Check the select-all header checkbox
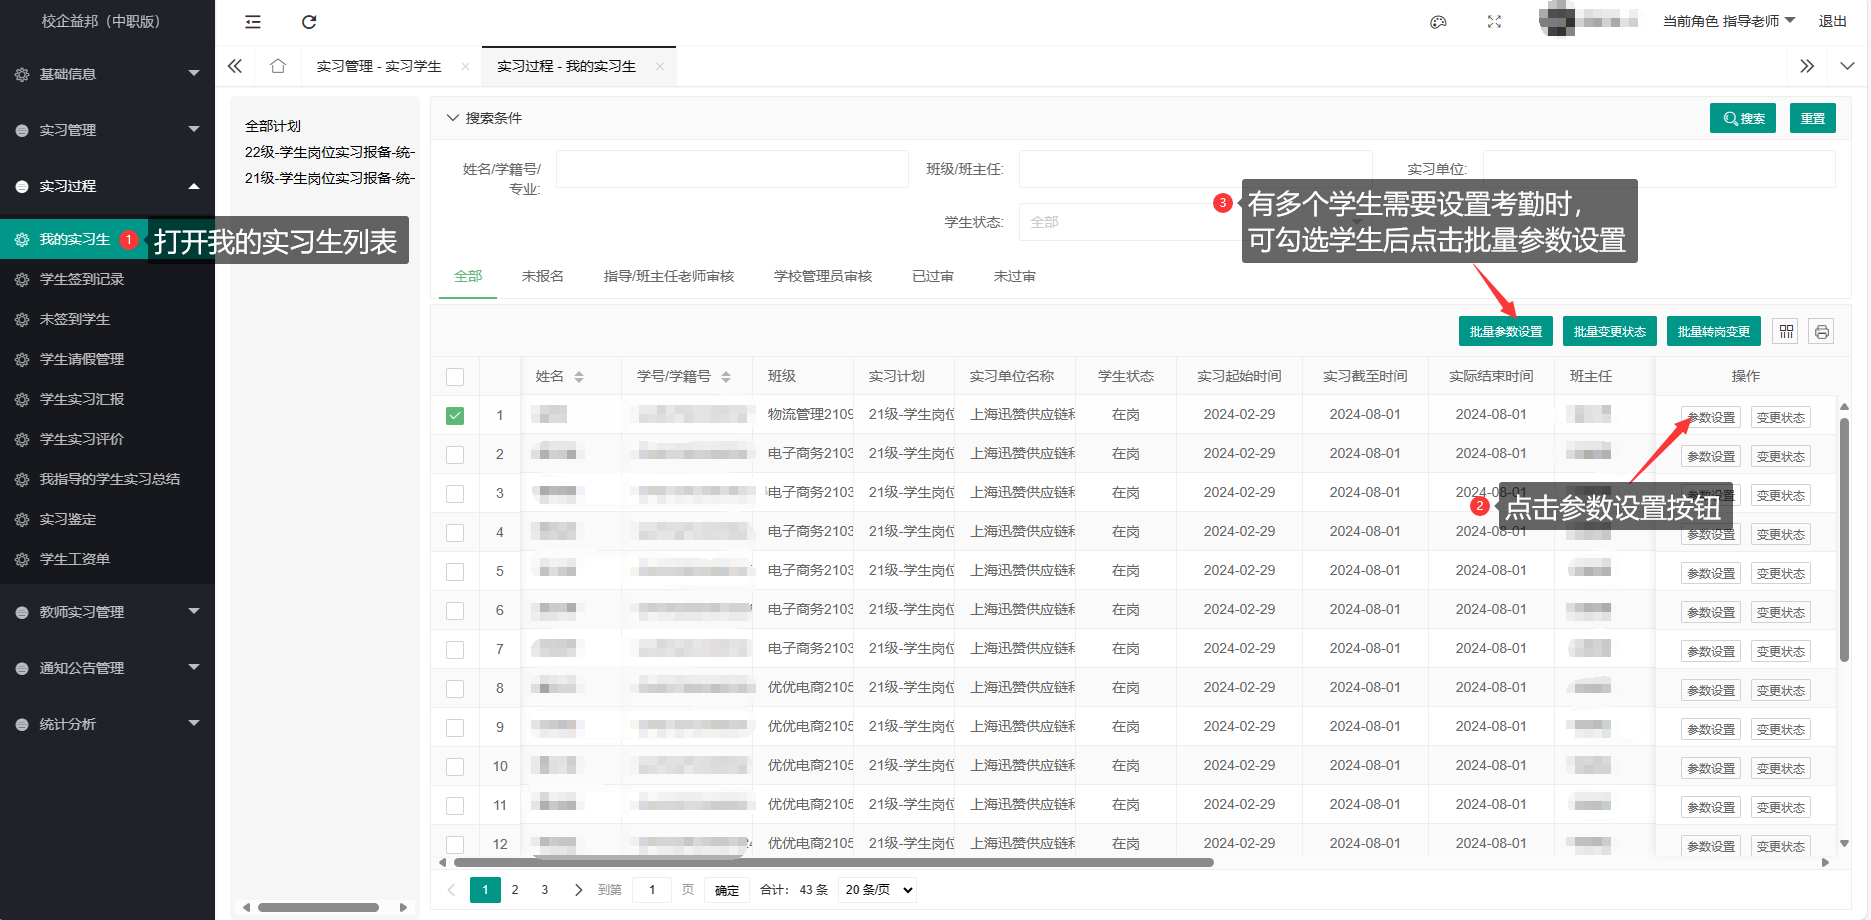The width and height of the screenshot is (1871, 920). coord(455,377)
